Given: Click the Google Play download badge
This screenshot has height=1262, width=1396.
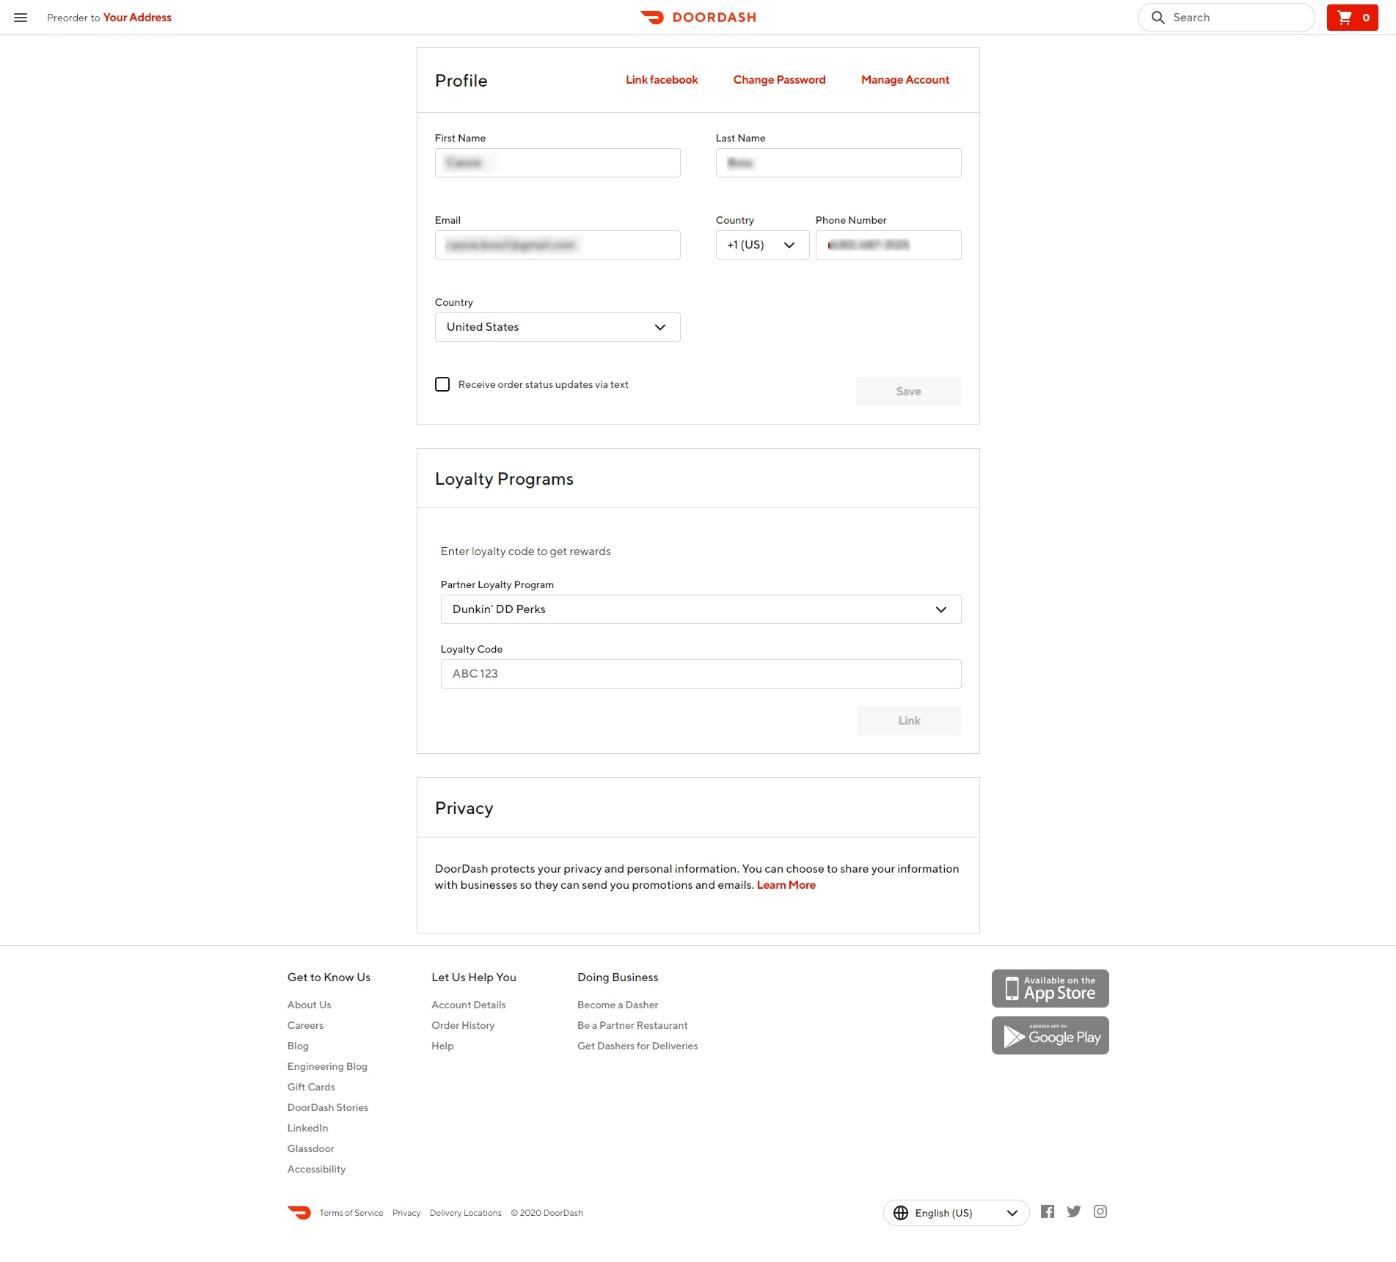Looking at the screenshot, I should [1049, 1035].
